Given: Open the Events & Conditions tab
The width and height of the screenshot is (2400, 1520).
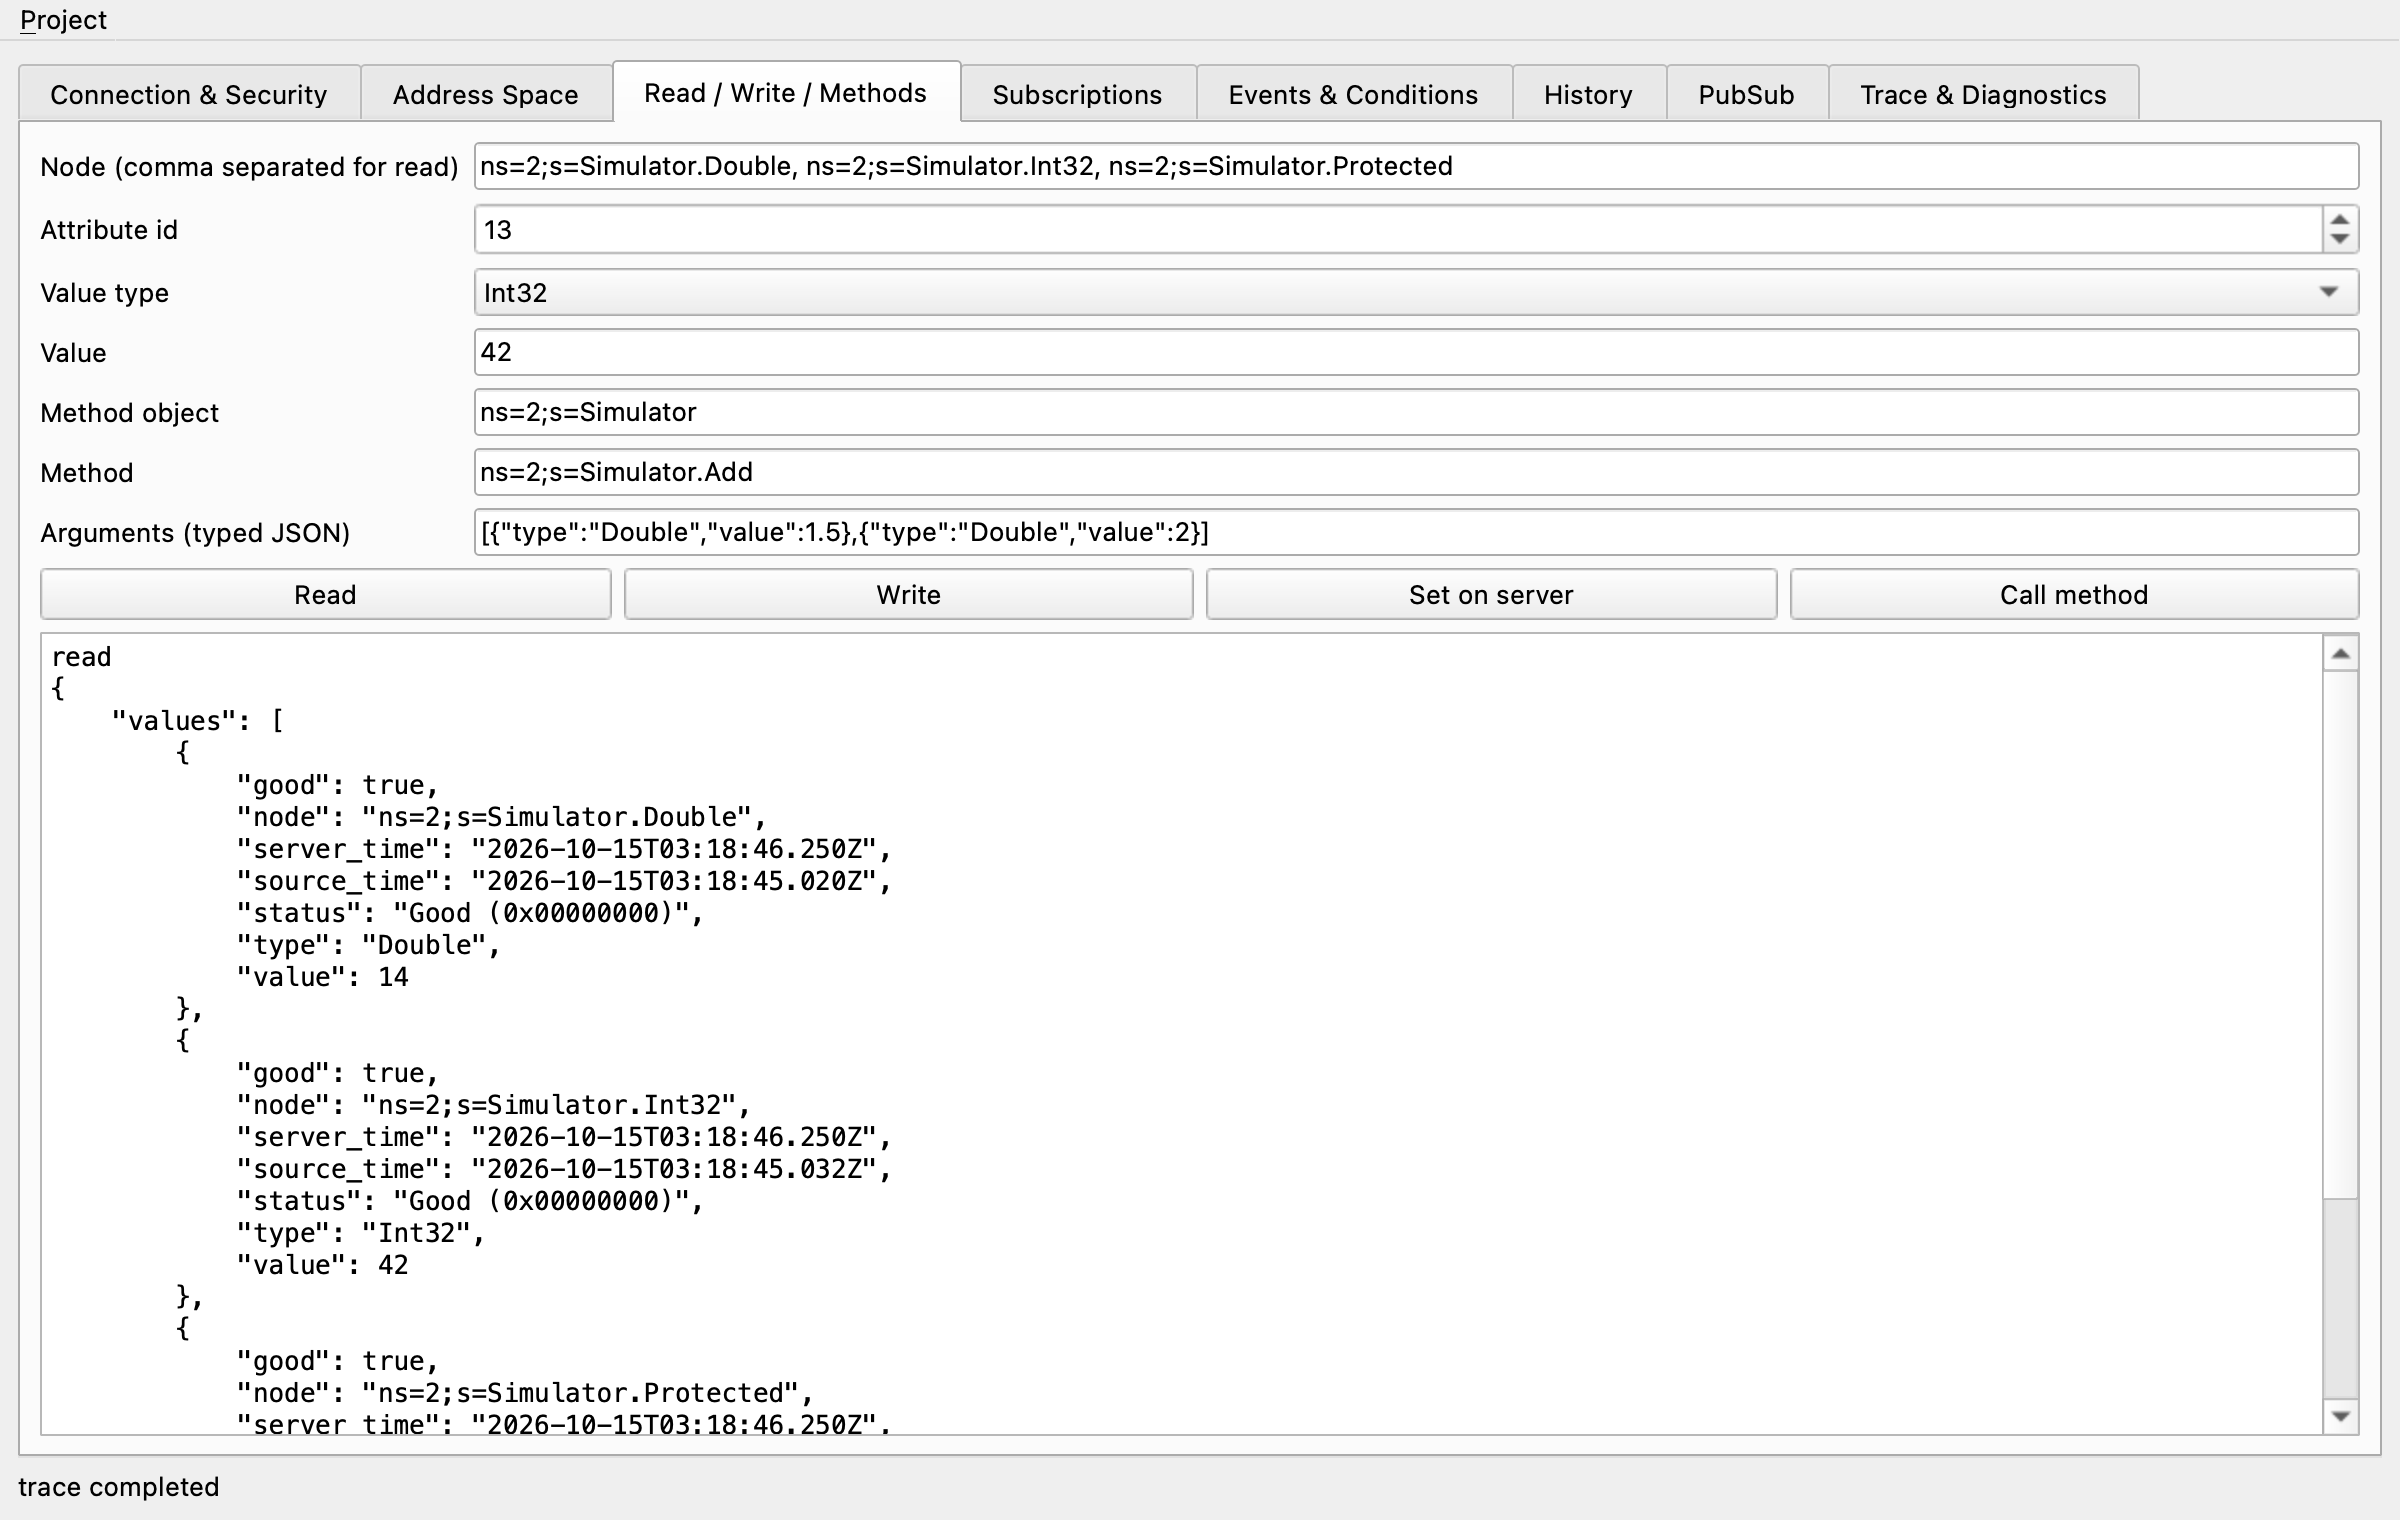Looking at the screenshot, I should pos(1353,94).
